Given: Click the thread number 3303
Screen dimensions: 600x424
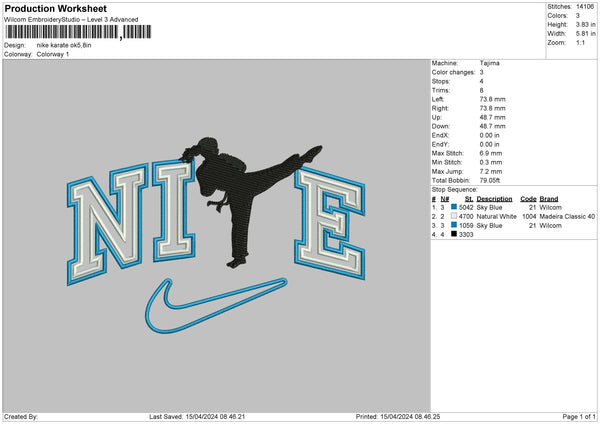Looking at the screenshot, I should pyautogui.click(x=466, y=235).
